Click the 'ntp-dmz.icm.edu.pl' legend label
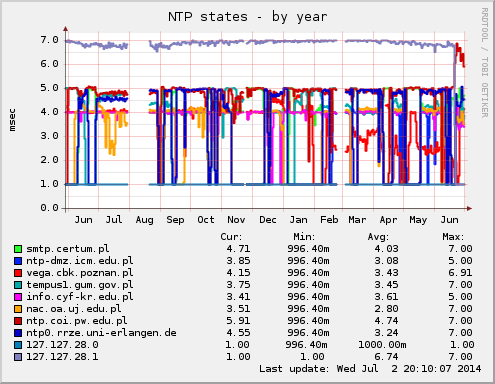 (80, 261)
